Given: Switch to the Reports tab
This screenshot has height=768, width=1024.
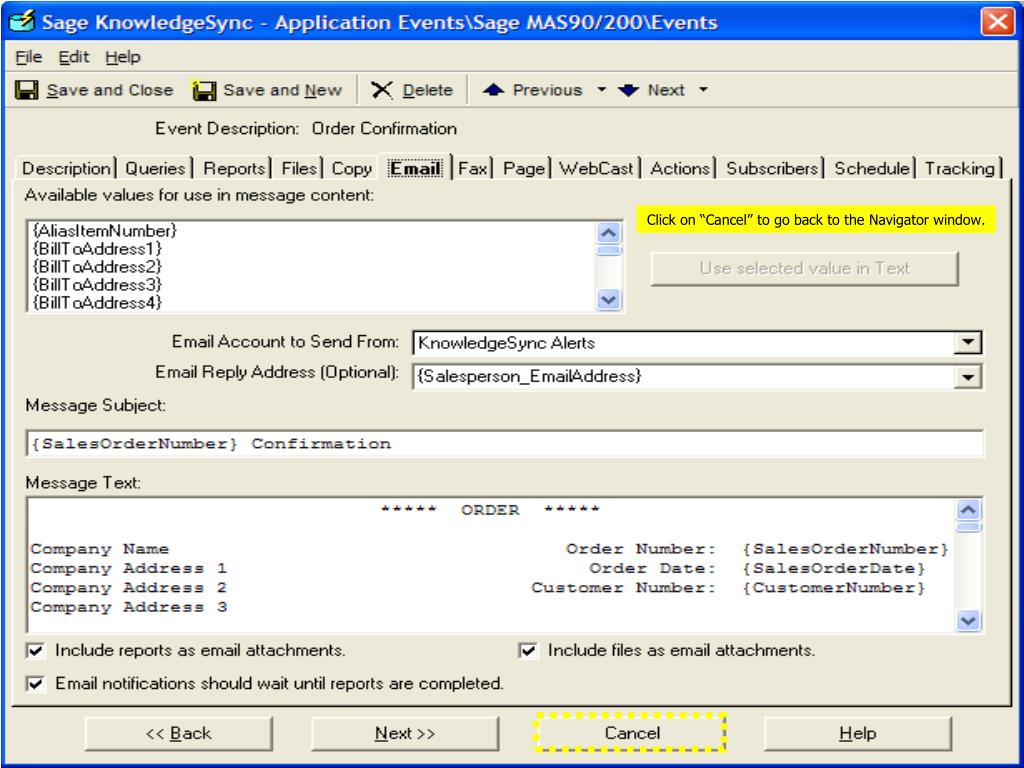Looking at the screenshot, I should point(234,168).
